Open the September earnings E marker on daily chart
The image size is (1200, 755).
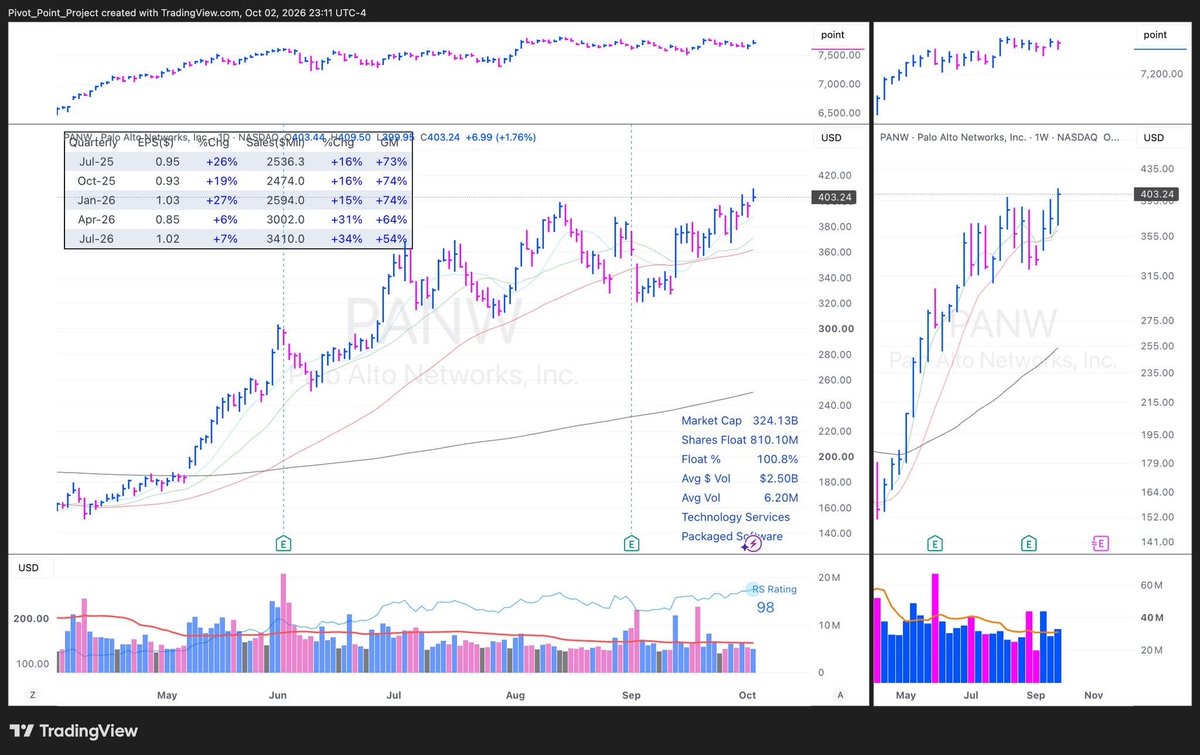pyautogui.click(x=631, y=543)
